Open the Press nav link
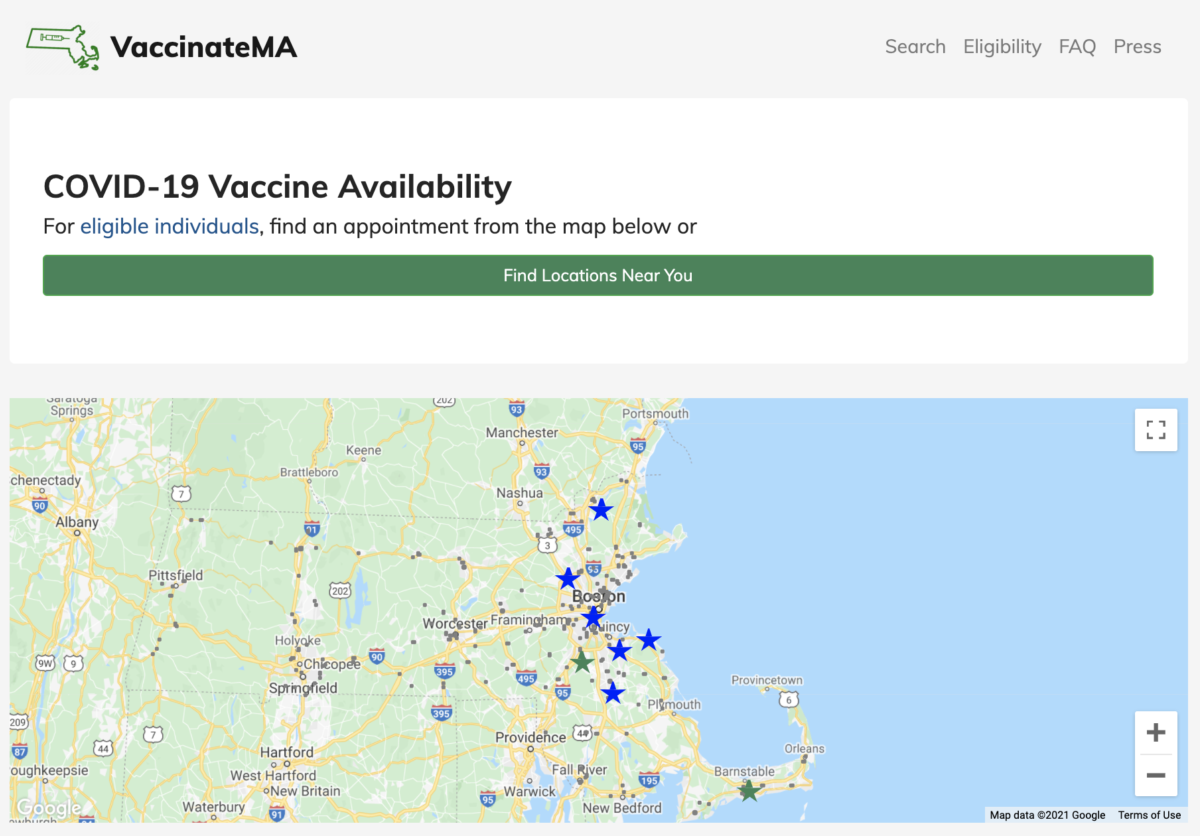This screenshot has height=836, width=1200. pyautogui.click(x=1137, y=47)
